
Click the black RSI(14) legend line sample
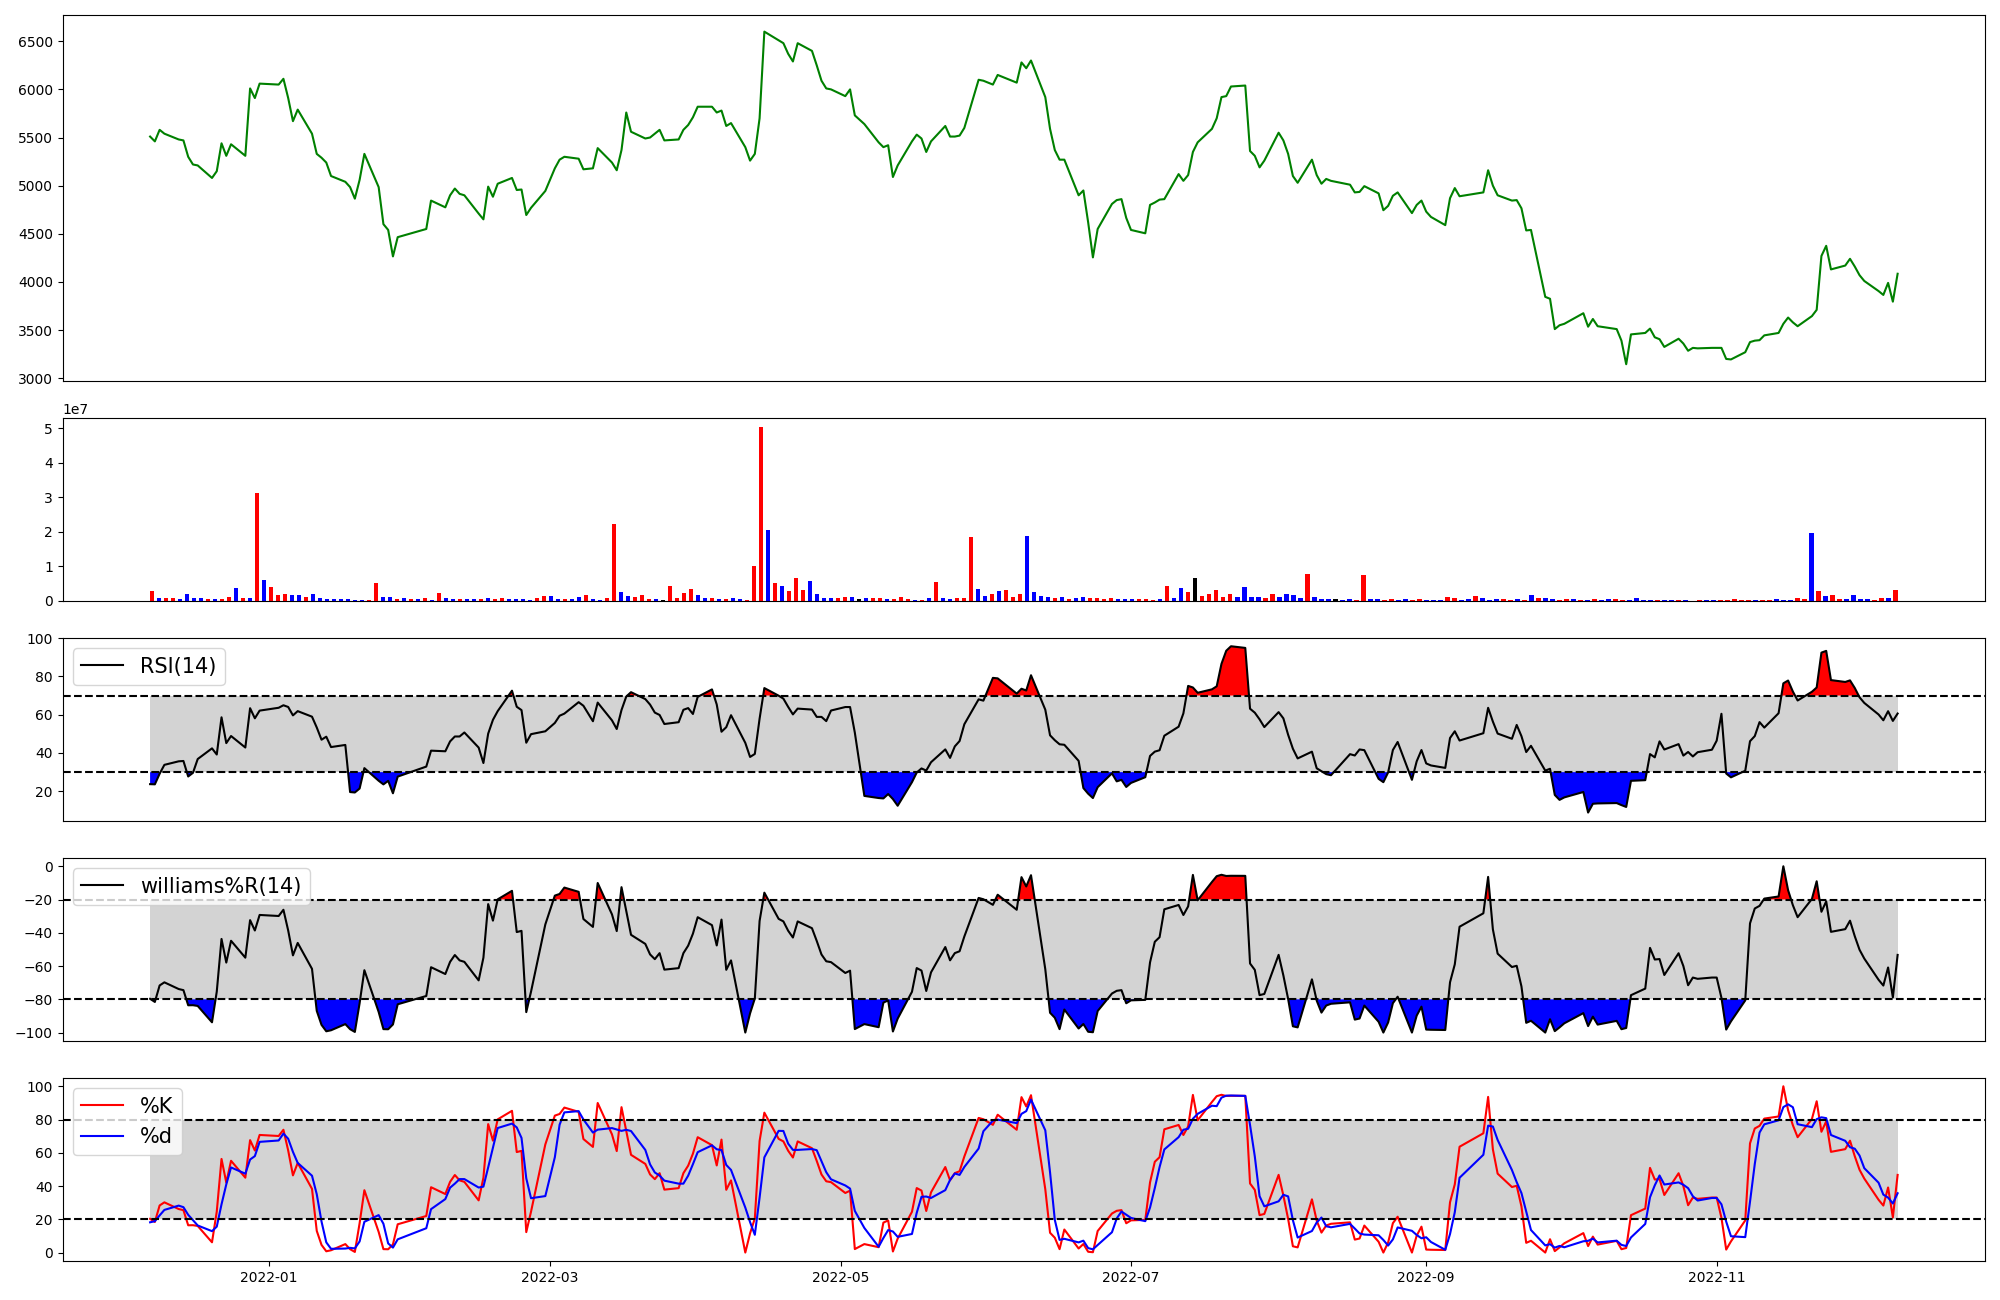tap(103, 666)
